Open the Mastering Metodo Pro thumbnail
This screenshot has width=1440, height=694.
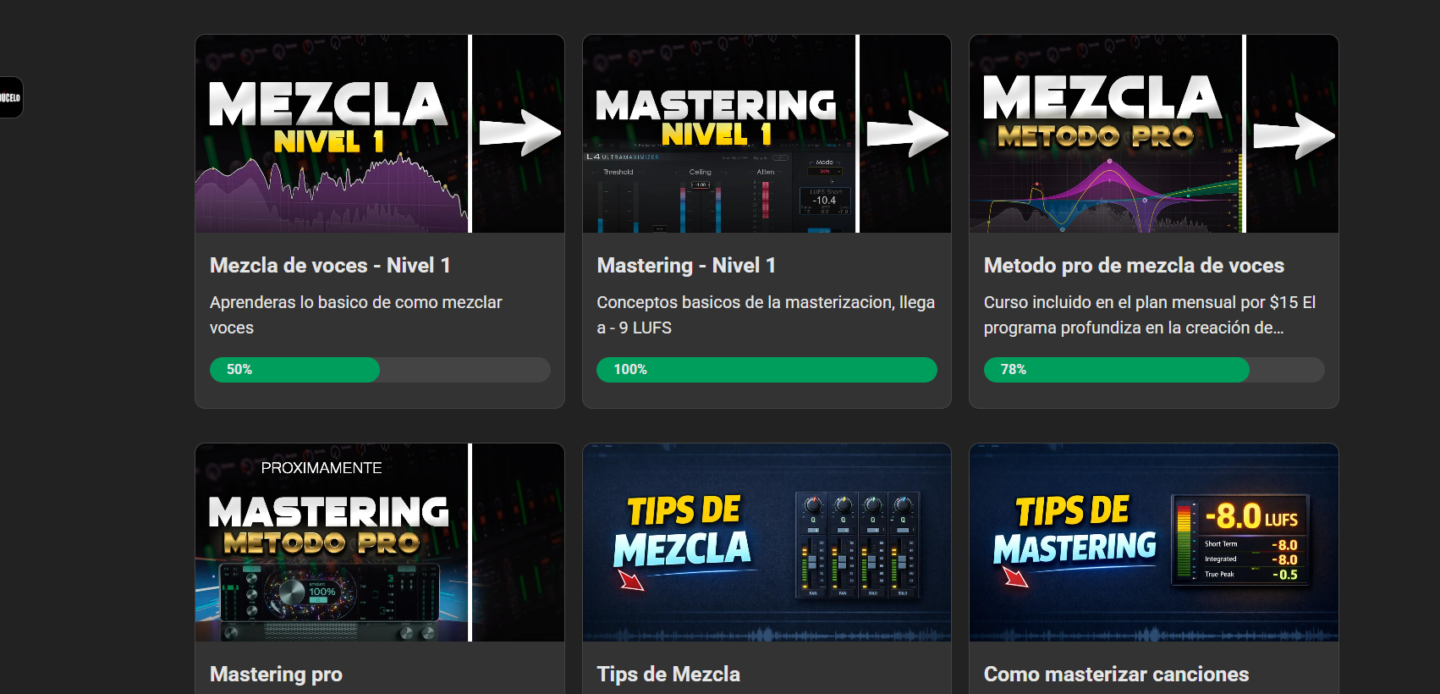[380, 542]
